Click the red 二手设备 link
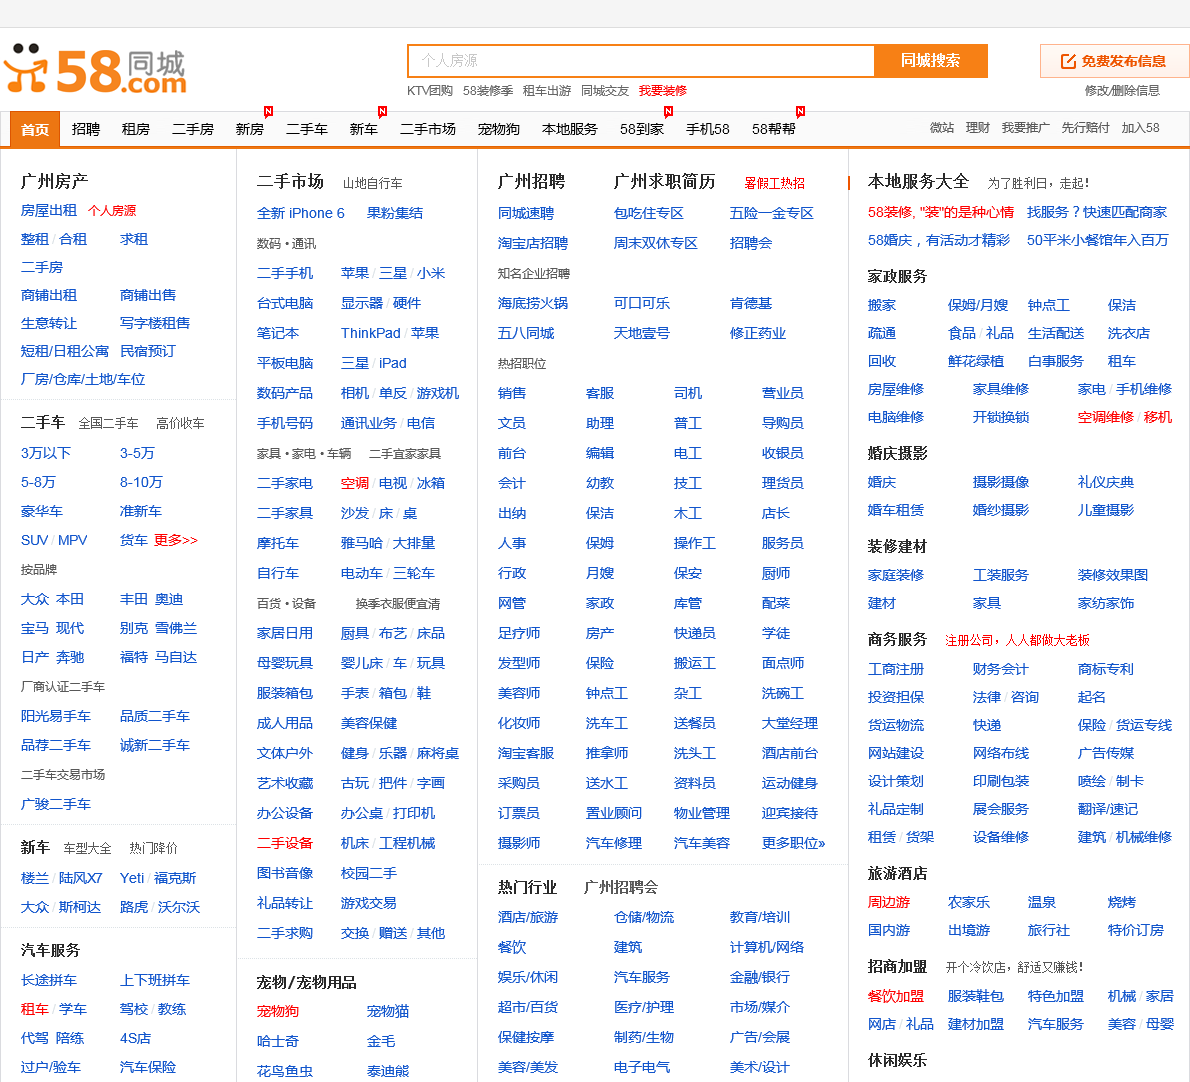Viewport: 1190px width, 1082px height. tap(285, 843)
